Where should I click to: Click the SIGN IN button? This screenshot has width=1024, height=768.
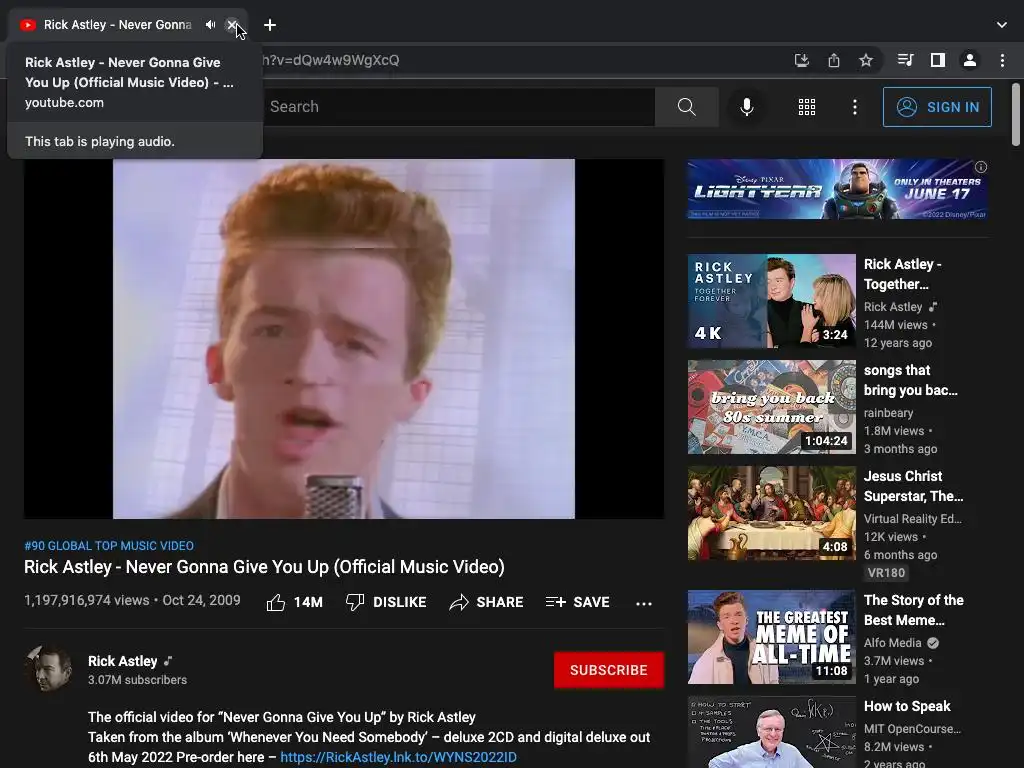click(937, 107)
